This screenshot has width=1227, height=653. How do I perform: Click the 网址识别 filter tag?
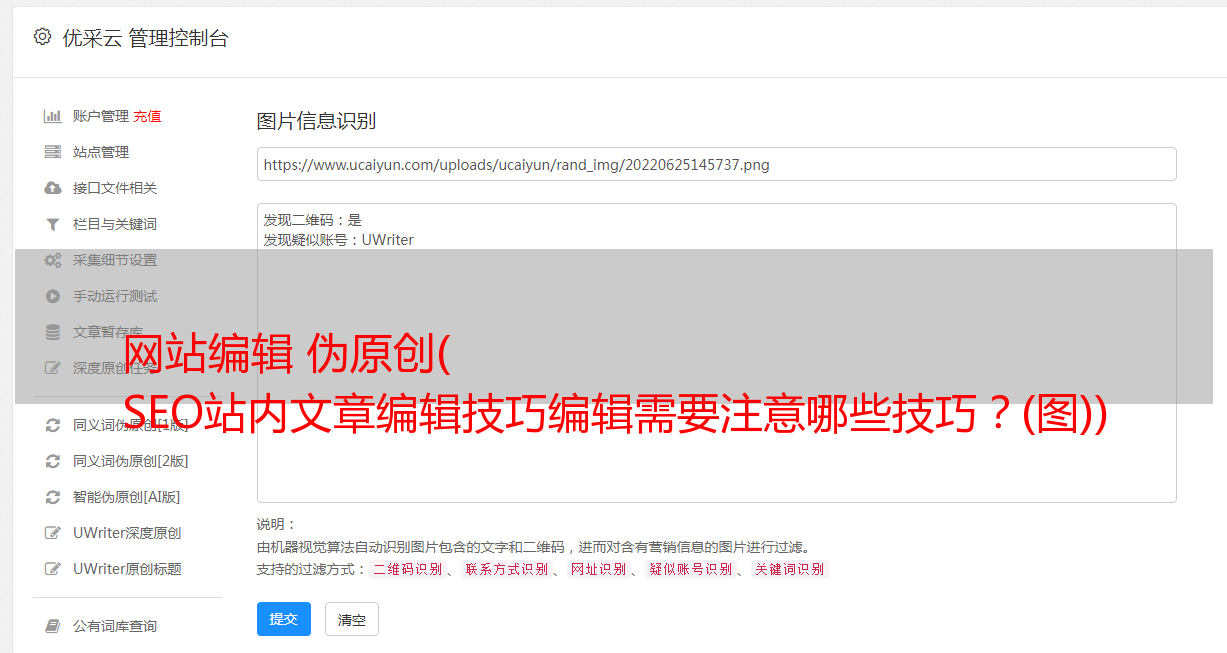pyautogui.click(x=598, y=569)
